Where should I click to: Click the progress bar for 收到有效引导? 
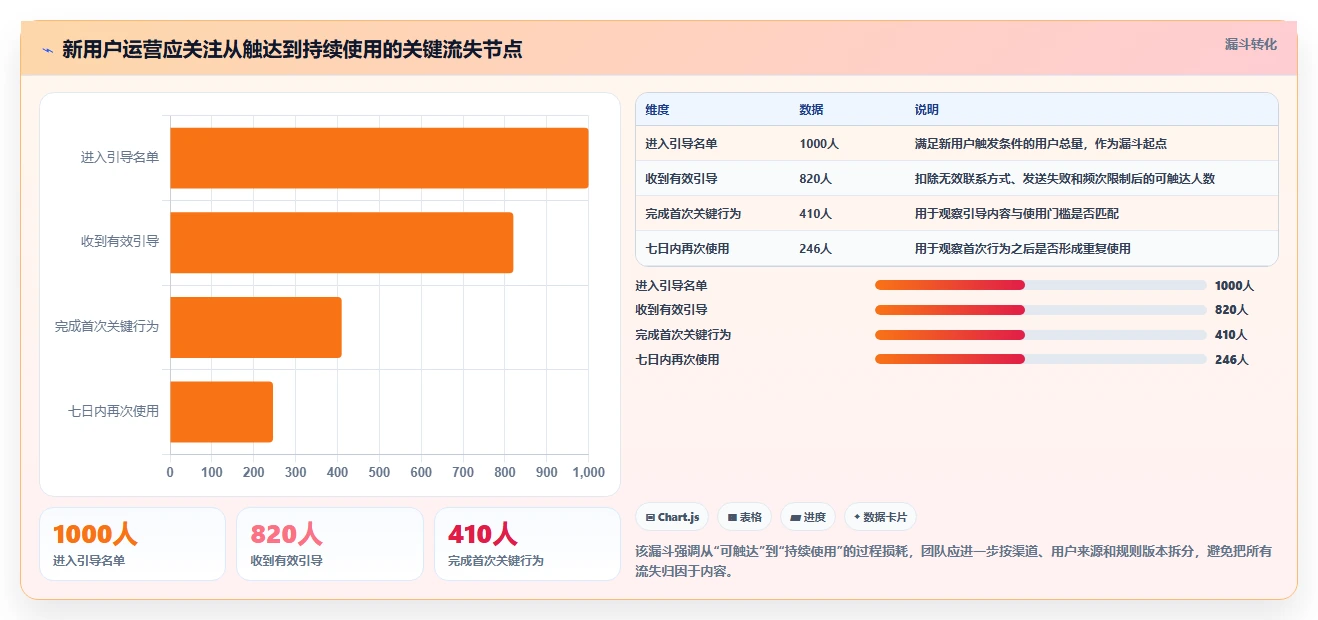[x=1040, y=310]
